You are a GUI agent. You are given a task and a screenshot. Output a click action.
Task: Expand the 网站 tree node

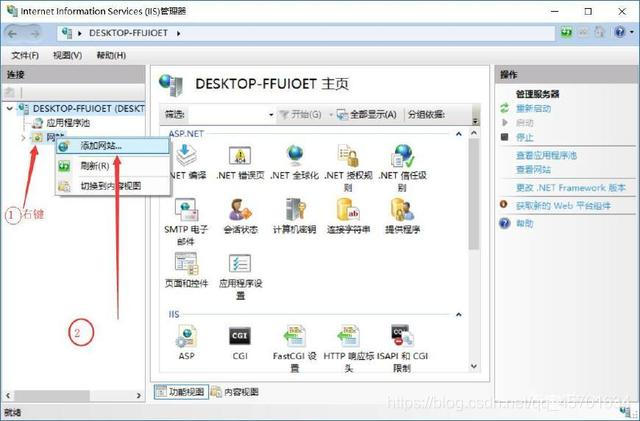pos(23,138)
